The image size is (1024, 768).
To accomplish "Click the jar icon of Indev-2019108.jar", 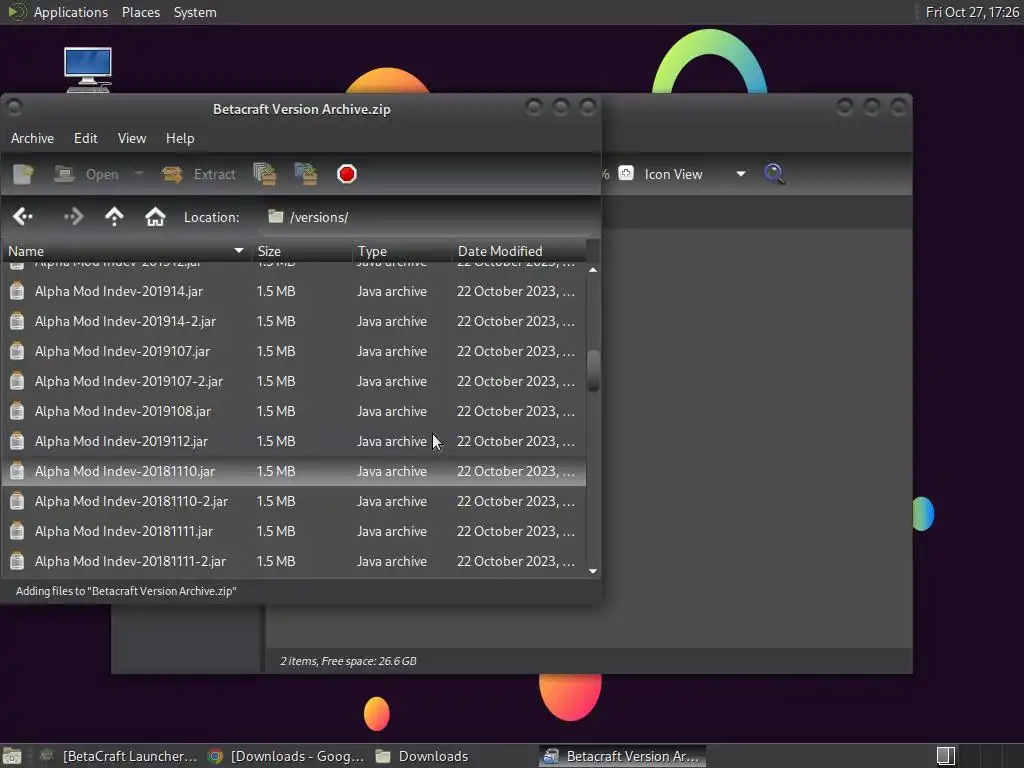I will 17,411.
